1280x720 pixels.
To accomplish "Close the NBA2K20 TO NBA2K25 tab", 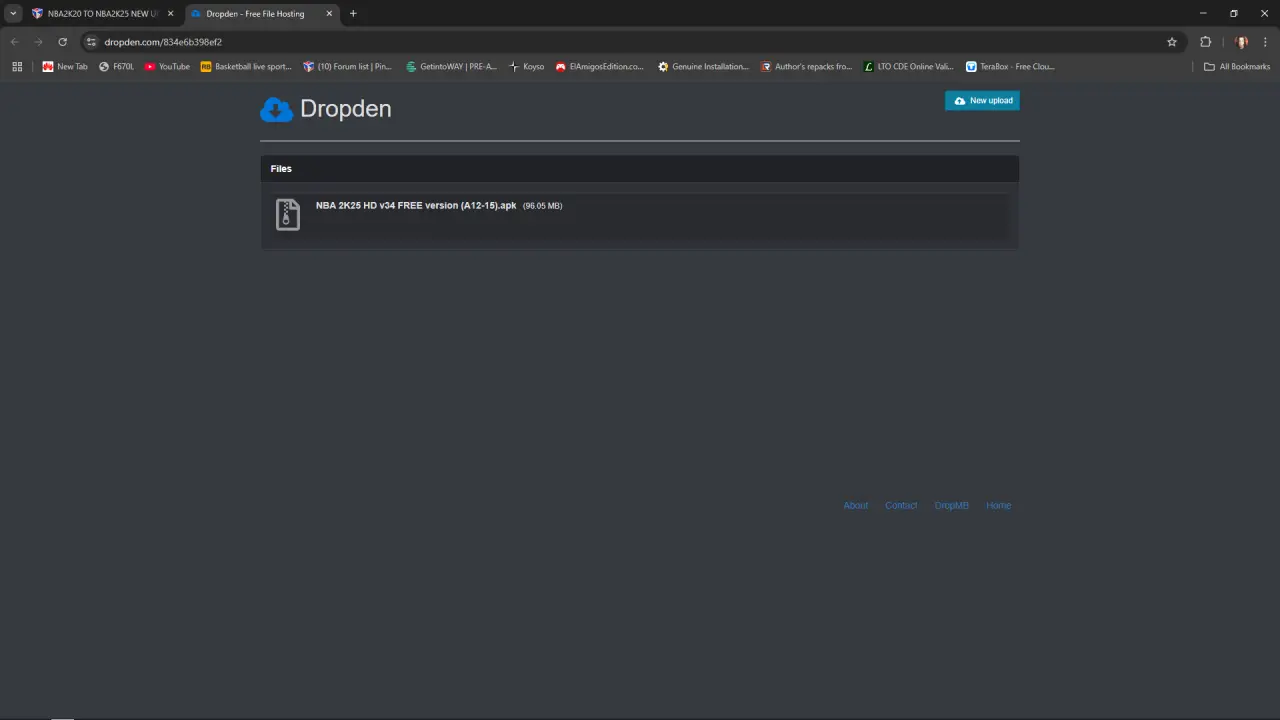I will (170, 14).
